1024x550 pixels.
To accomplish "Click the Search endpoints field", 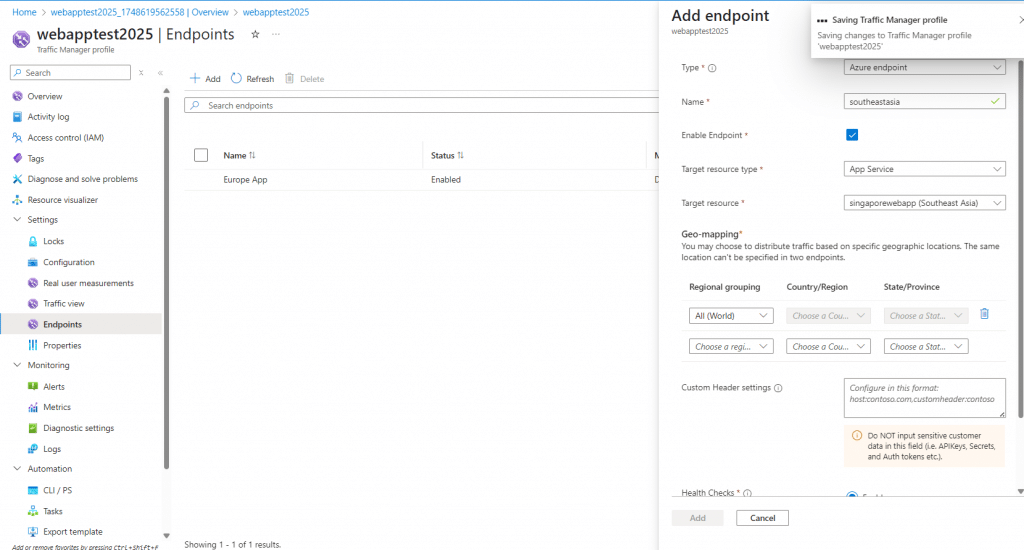I will coord(420,105).
